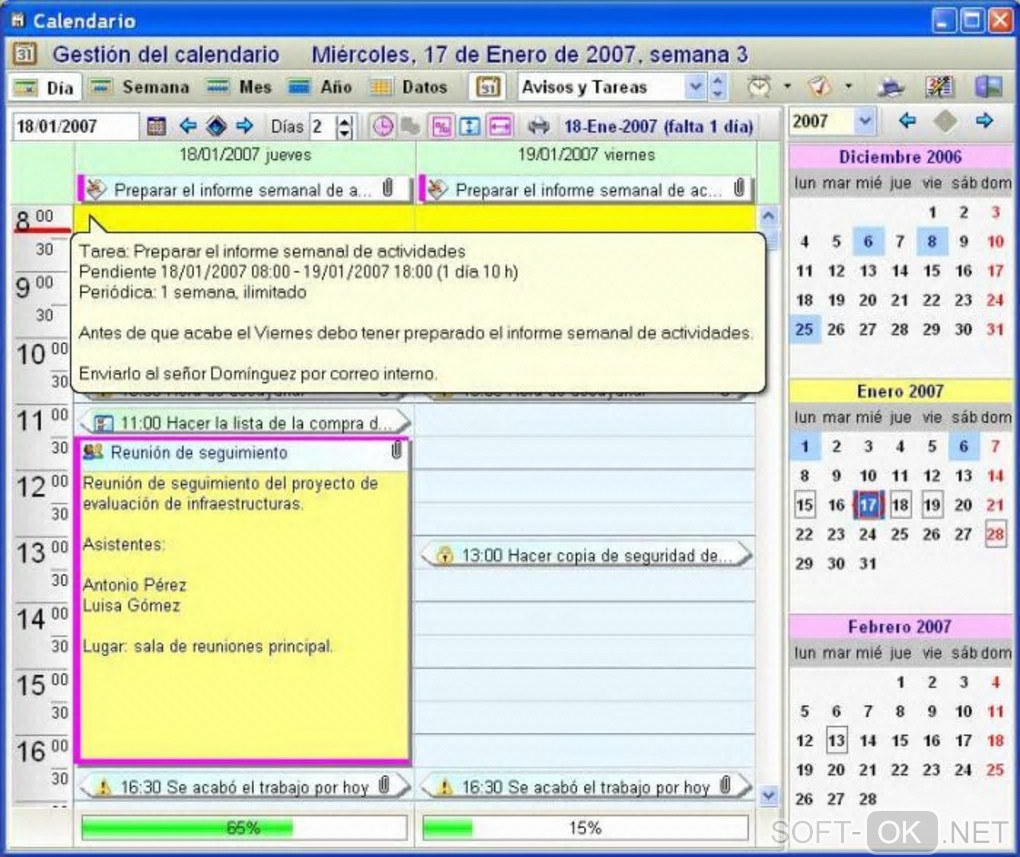Select 25 in Diciembre 2006 mini calendar
Screen dimensions: 1020x857
[x=804, y=329]
